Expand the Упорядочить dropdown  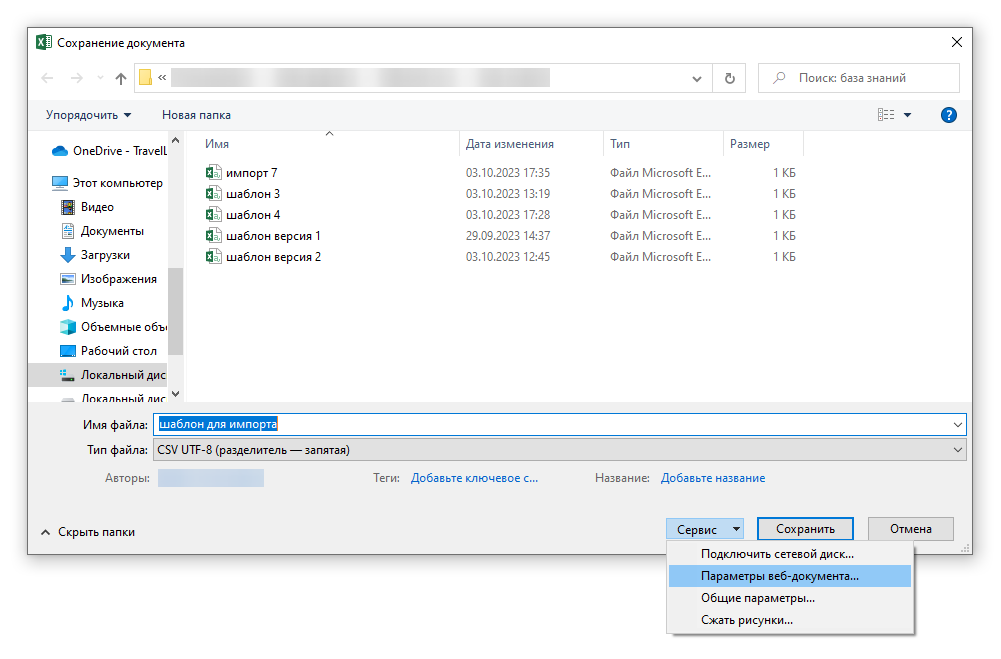point(89,115)
